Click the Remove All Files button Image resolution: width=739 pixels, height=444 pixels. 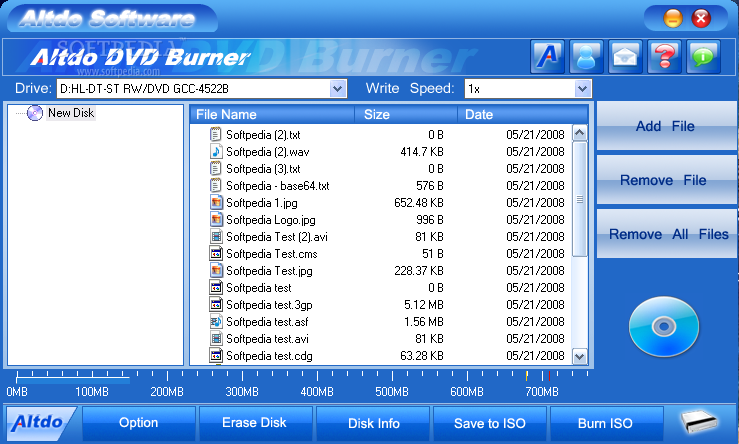[666, 234]
